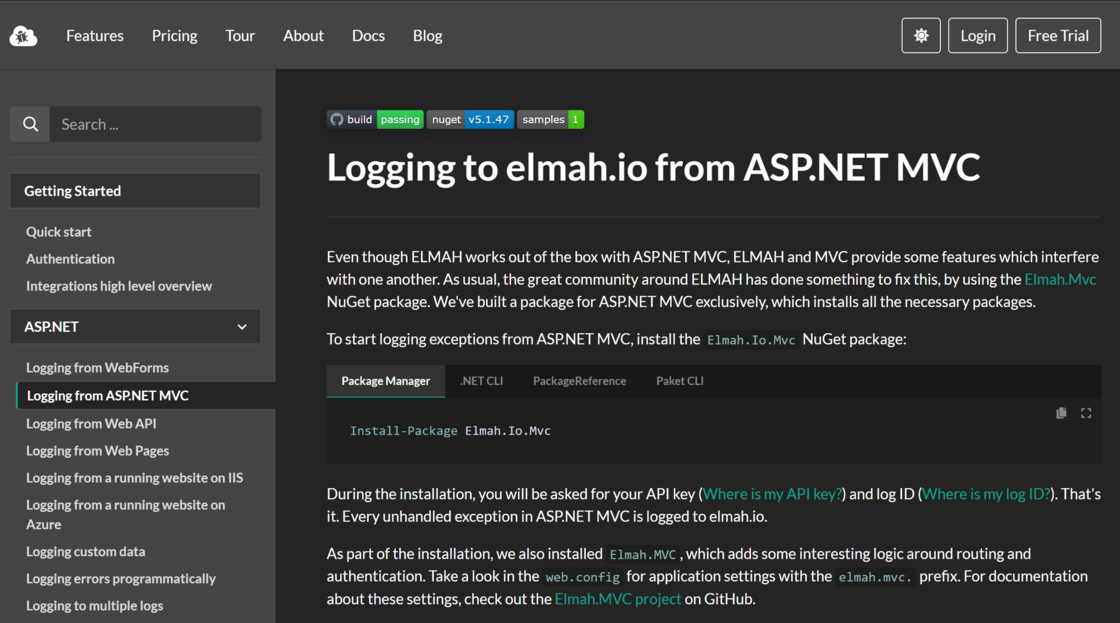Open the Getting Started section header
Screen dimensions: 1120x623
pos(135,191)
